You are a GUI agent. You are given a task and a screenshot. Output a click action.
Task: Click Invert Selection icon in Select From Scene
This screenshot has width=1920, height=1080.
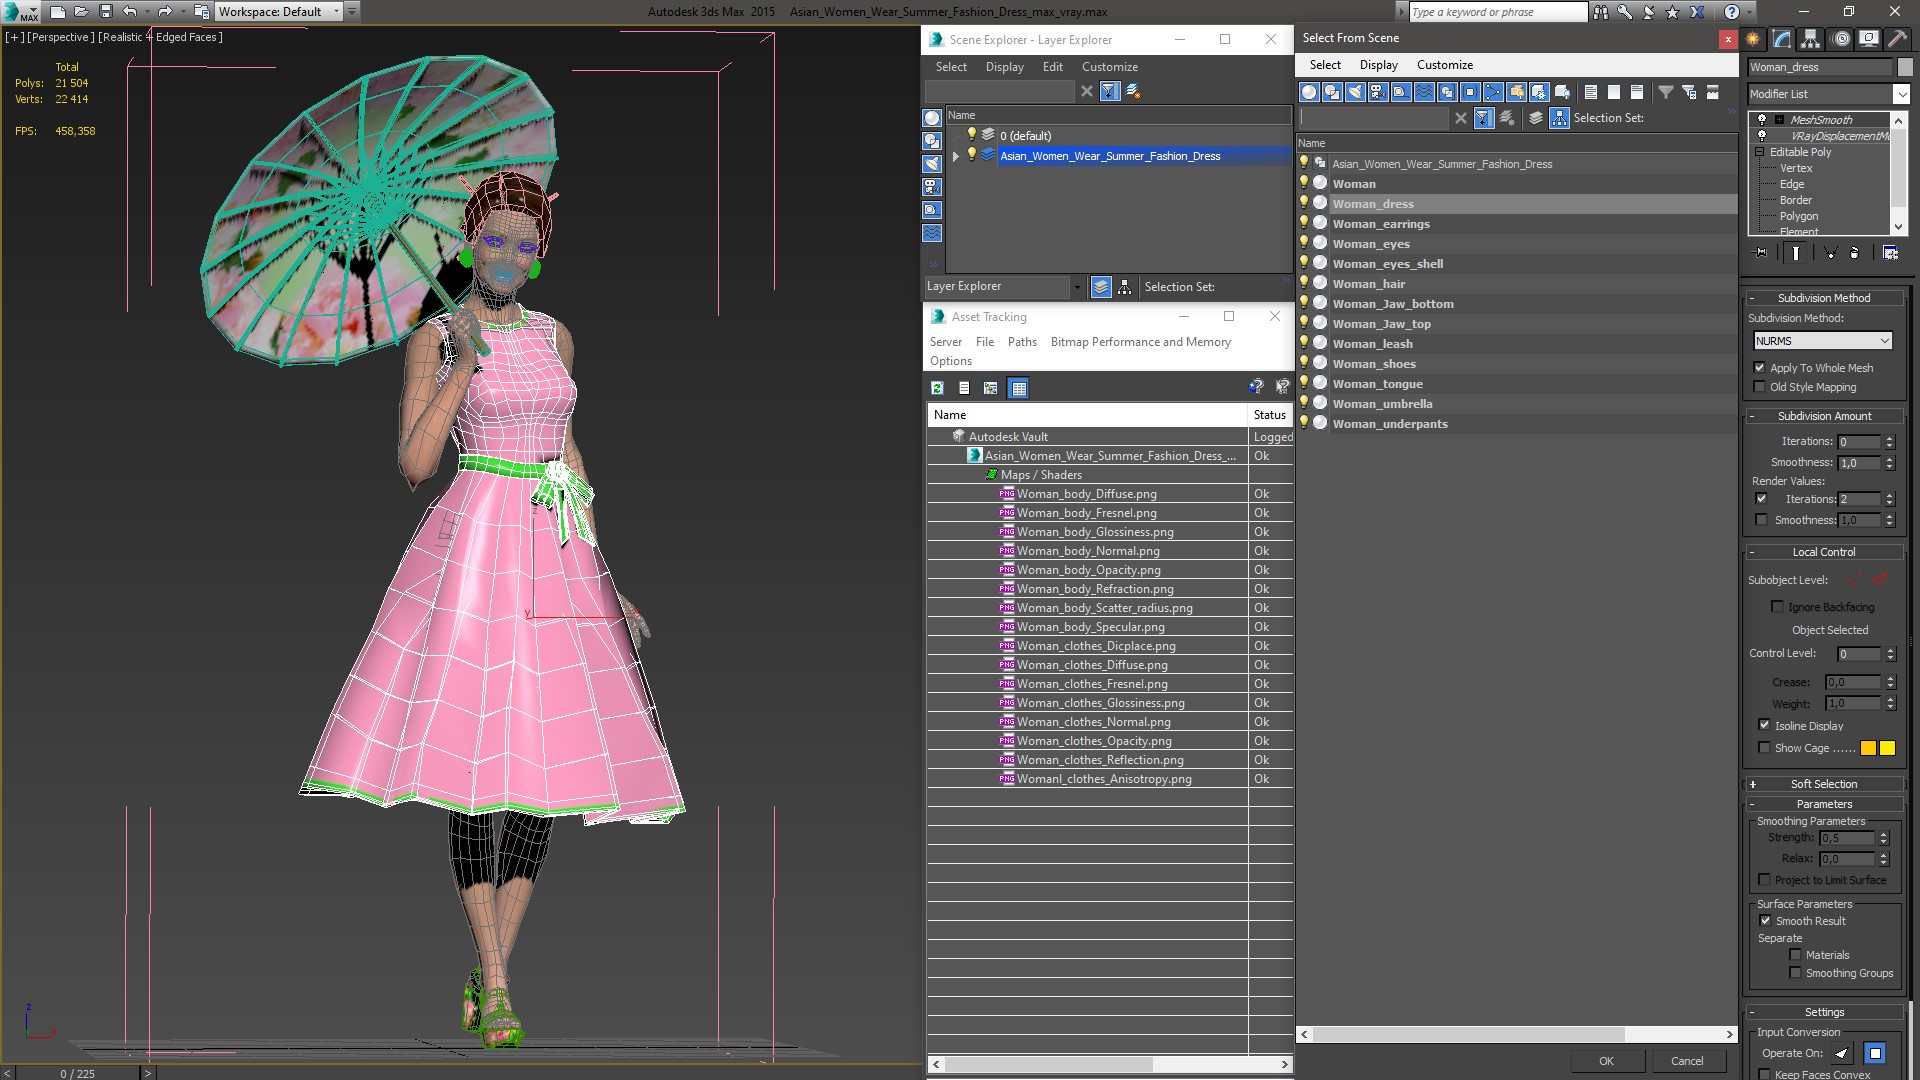click(1637, 92)
